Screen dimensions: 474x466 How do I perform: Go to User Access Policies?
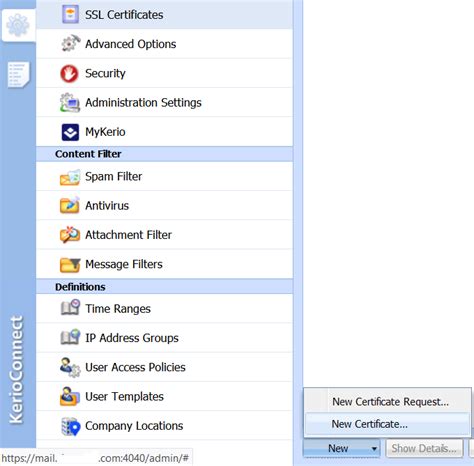click(164, 367)
